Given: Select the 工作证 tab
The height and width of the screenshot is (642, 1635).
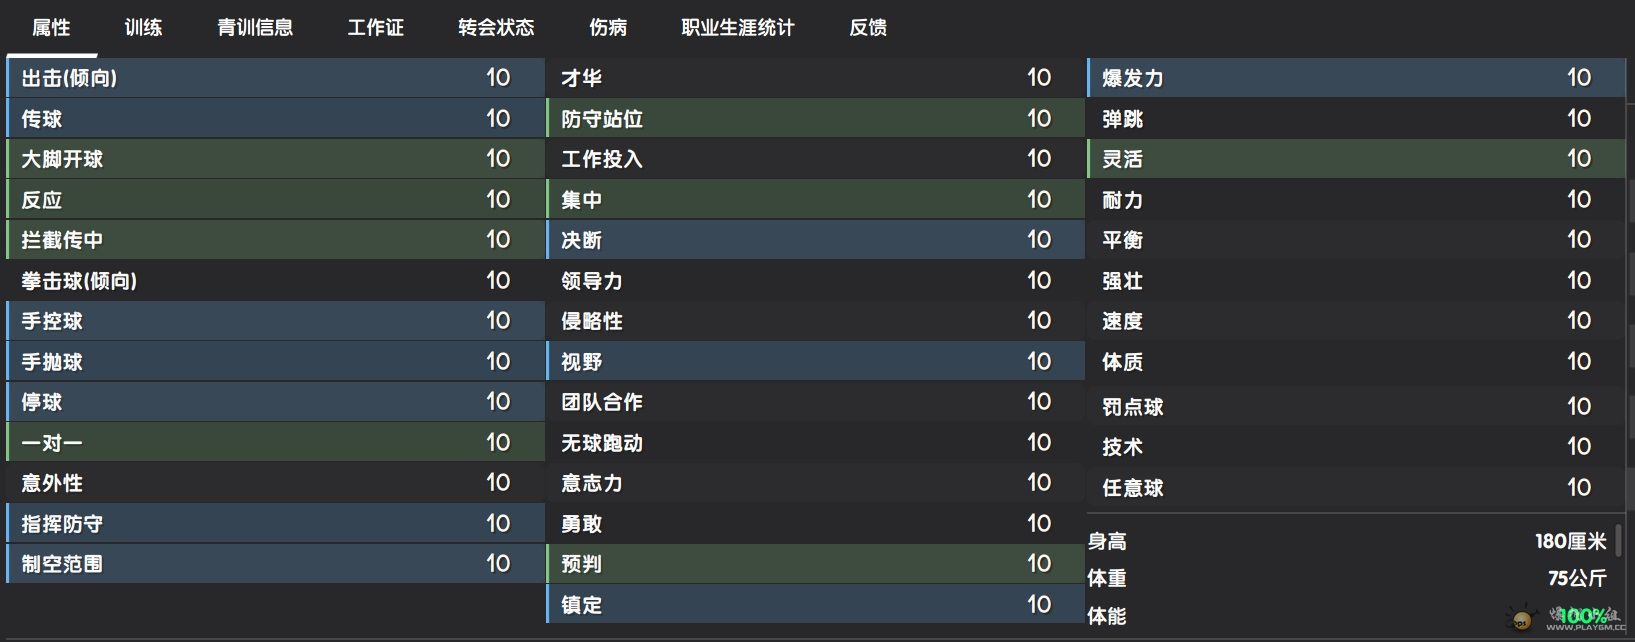Looking at the screenshot, I should click(376, 28).
